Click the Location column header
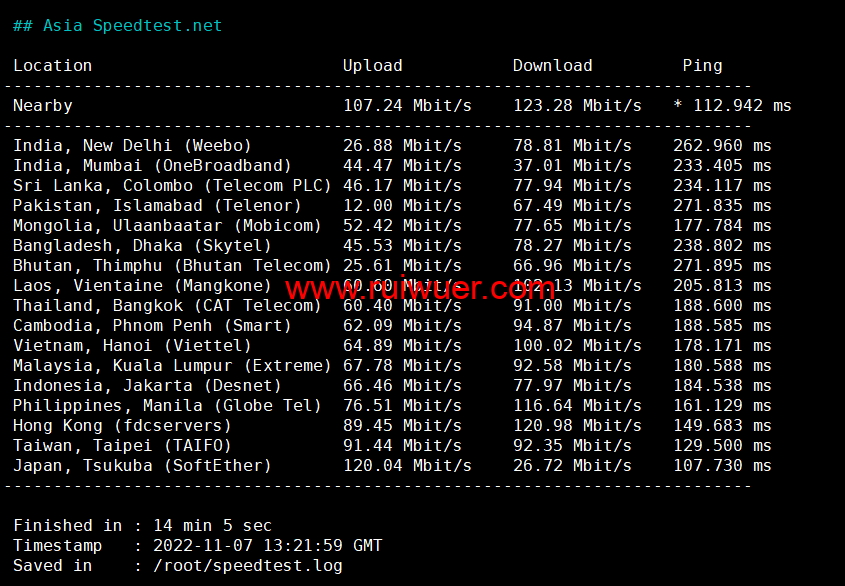The height and width of the screenshot is (586, 845). 52,66
